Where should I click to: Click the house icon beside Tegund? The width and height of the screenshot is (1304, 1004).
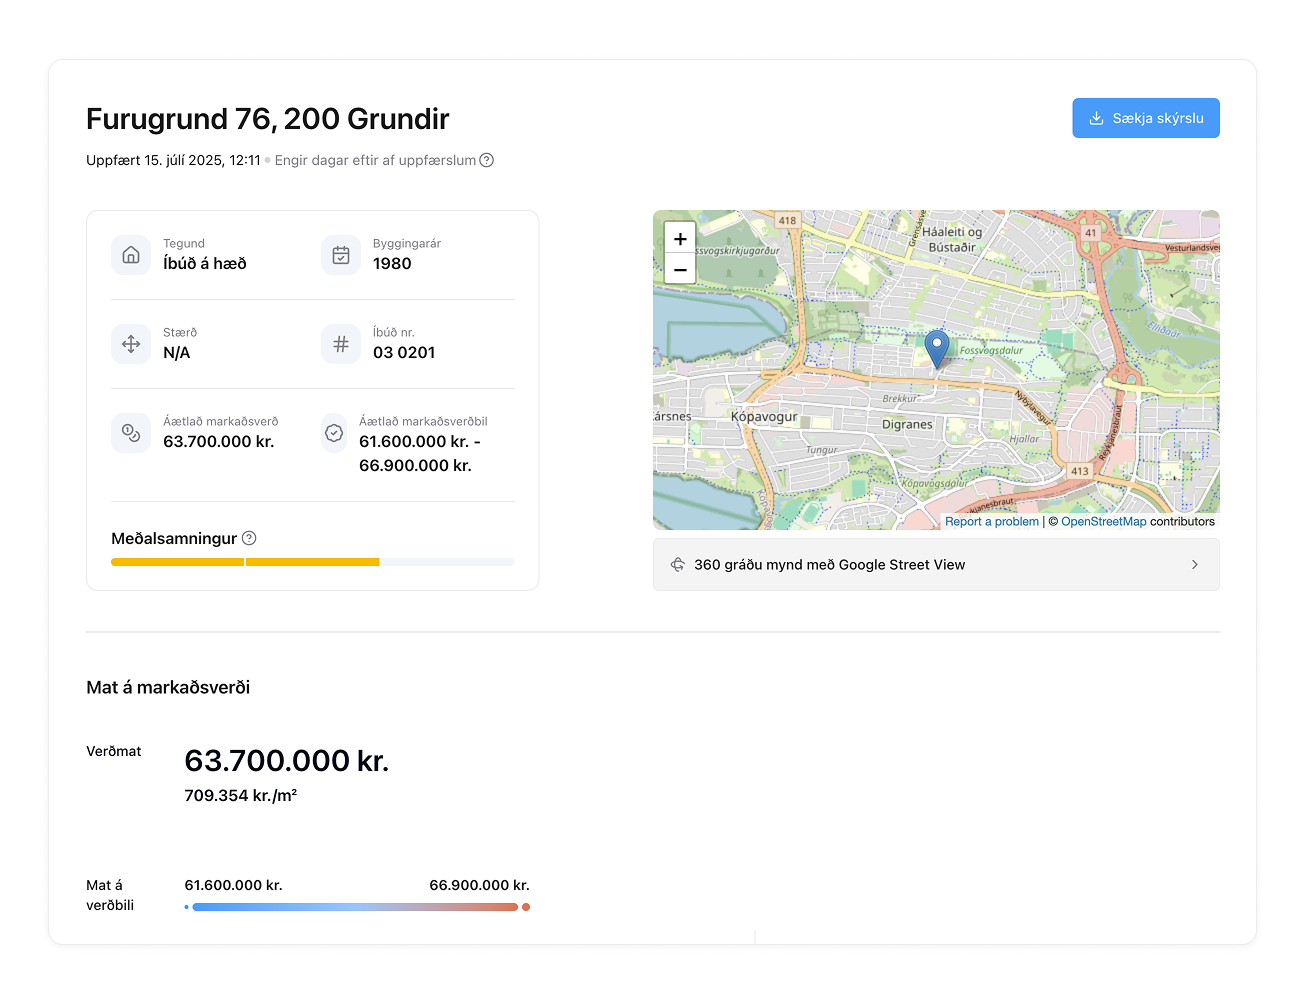point(131,255)
